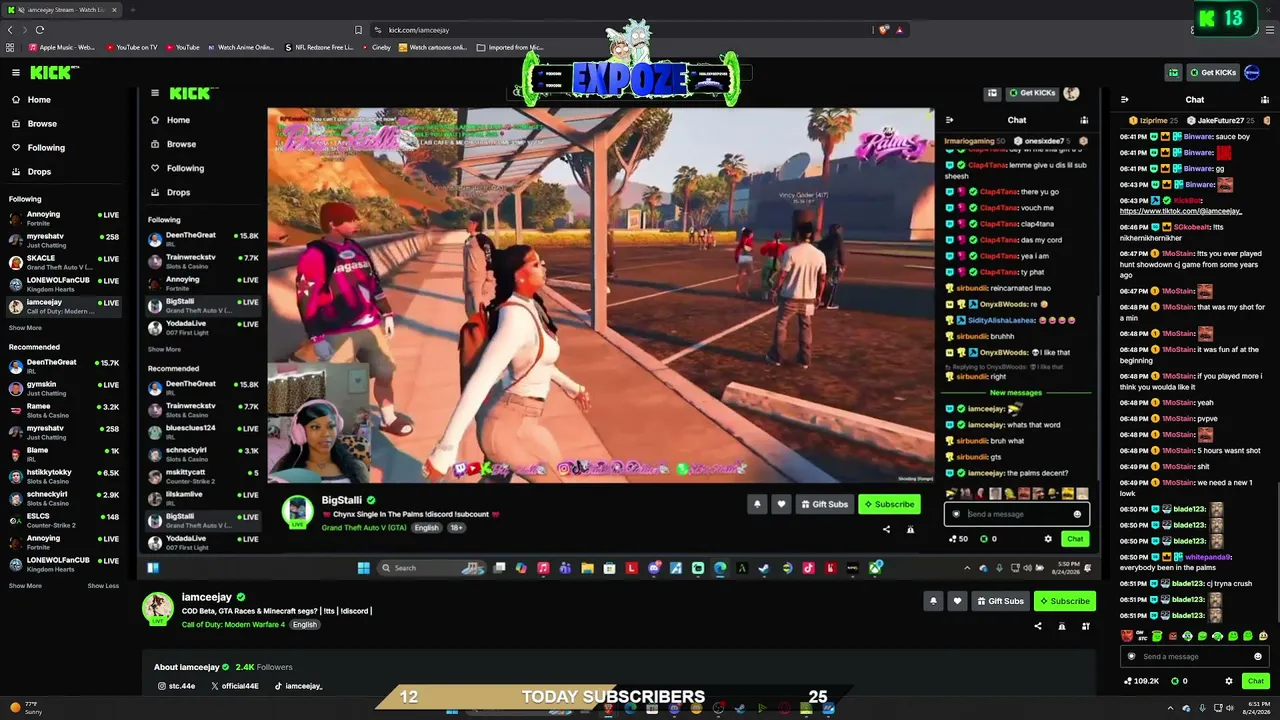Viewport: 1280px width, 720px height.
Task: Collapse the Kick sidebar with the hamburger icon
Action: [16, 72]
